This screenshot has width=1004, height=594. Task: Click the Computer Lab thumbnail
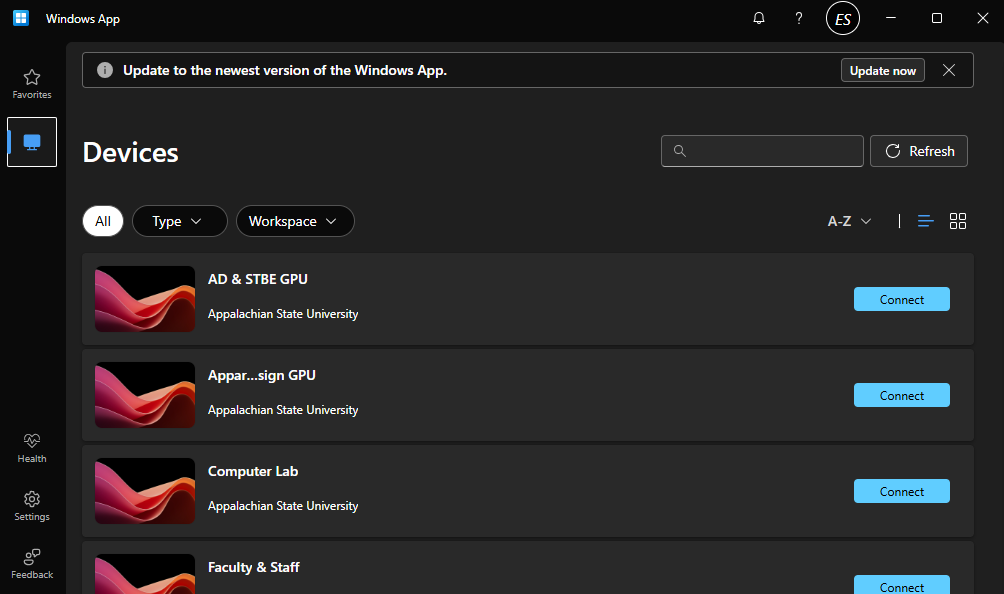pos(145,491)
